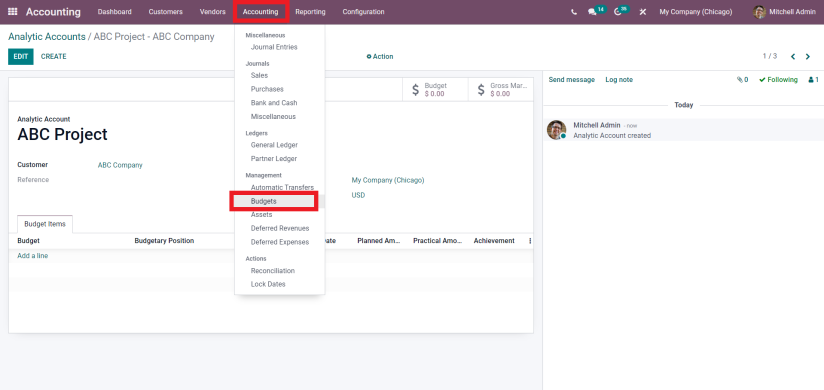Open ABC Company customer link
Screen dimensions: 824x390
point(120,165)
